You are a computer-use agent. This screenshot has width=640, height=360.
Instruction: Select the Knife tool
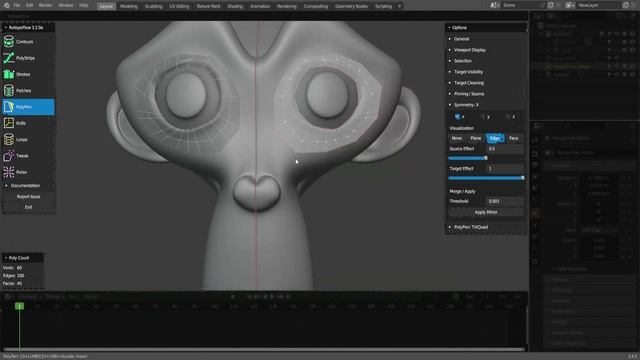point(28,123)
